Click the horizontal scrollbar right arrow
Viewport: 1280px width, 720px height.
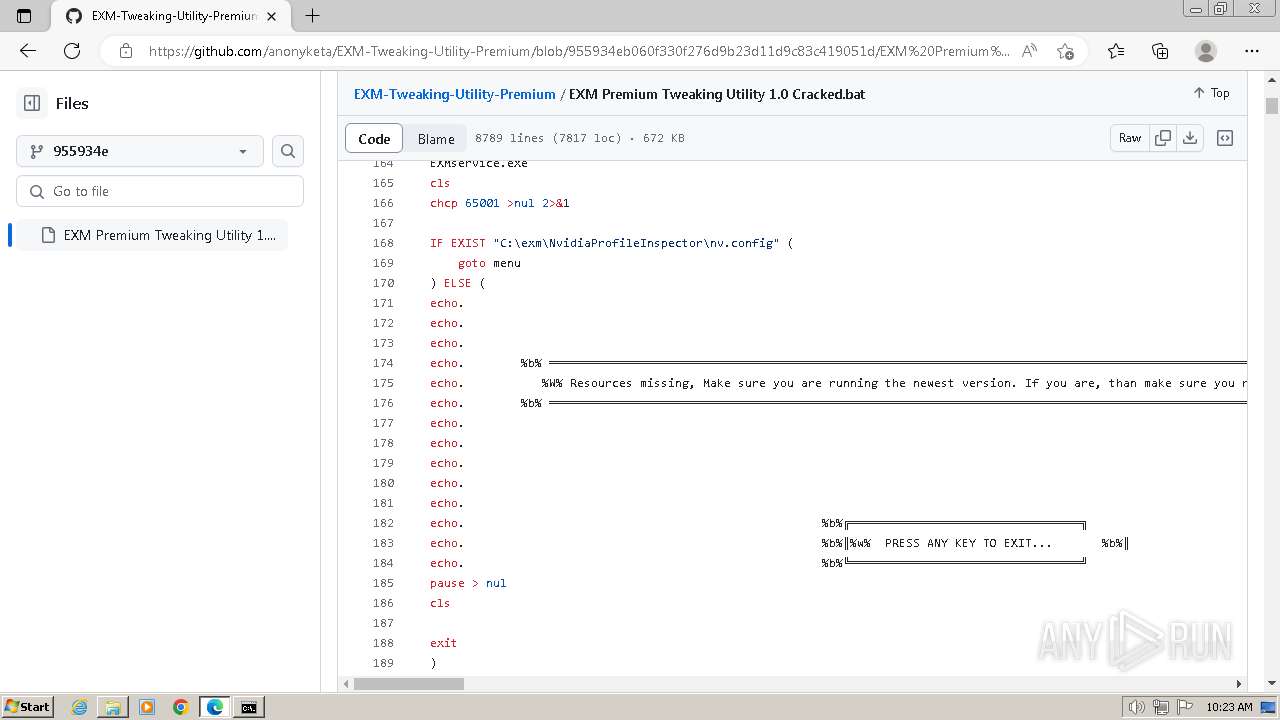[x=1239, y=684]
